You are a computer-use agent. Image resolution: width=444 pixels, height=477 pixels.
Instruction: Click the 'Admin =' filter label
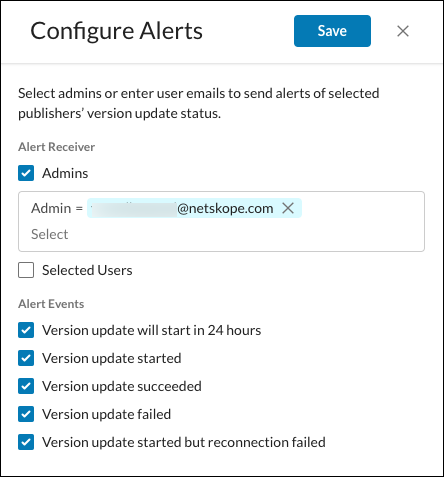pyautogui.click(x=57, y=208)
